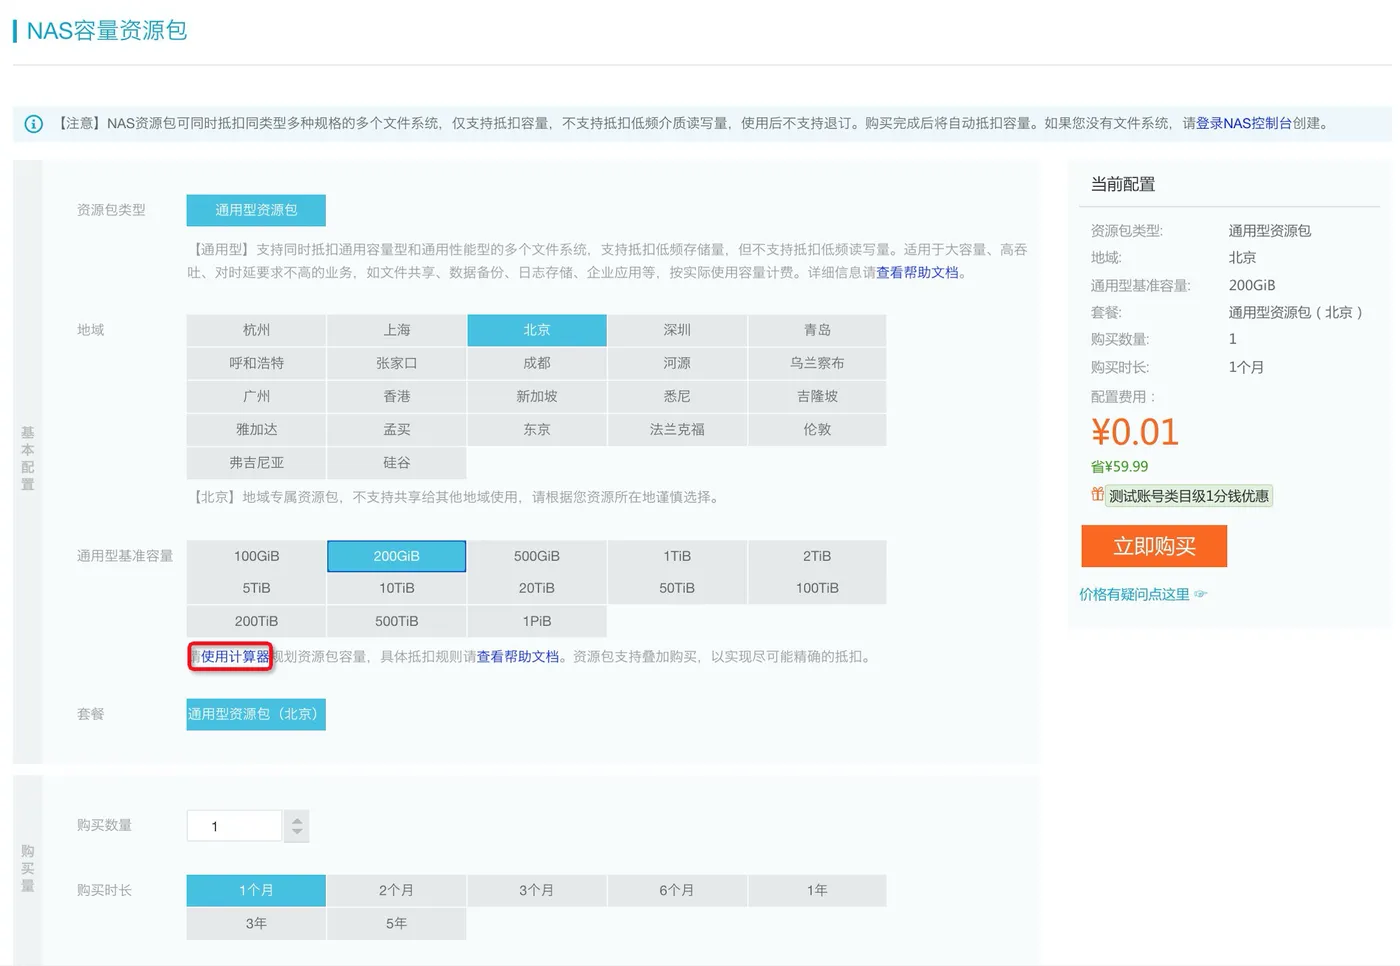Set purchase duration to 3个月

point(537,890)
